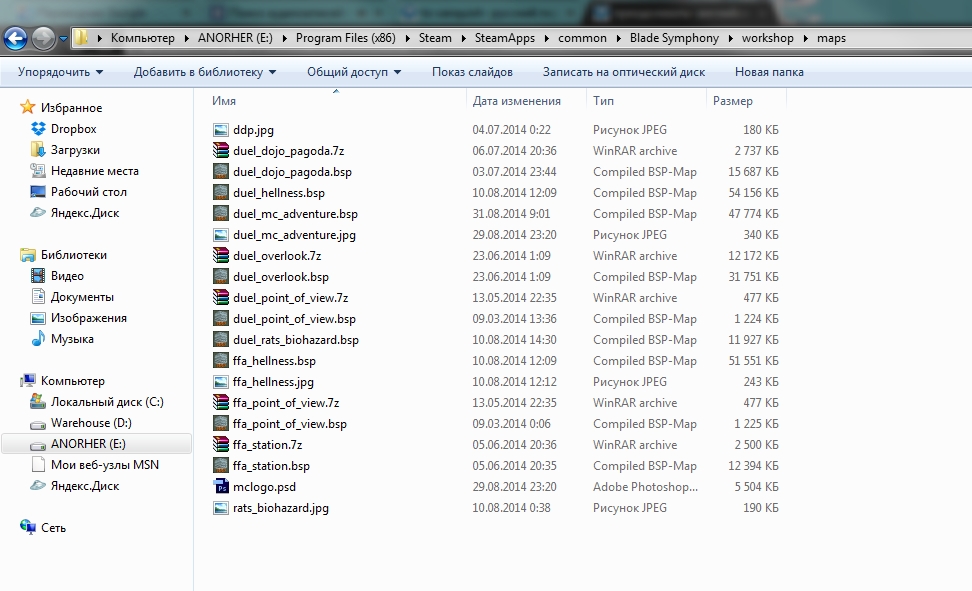This screenshot has height=591, width=972.
Task: Open Изображения library in the sidebar
Action: click(89, 318)
